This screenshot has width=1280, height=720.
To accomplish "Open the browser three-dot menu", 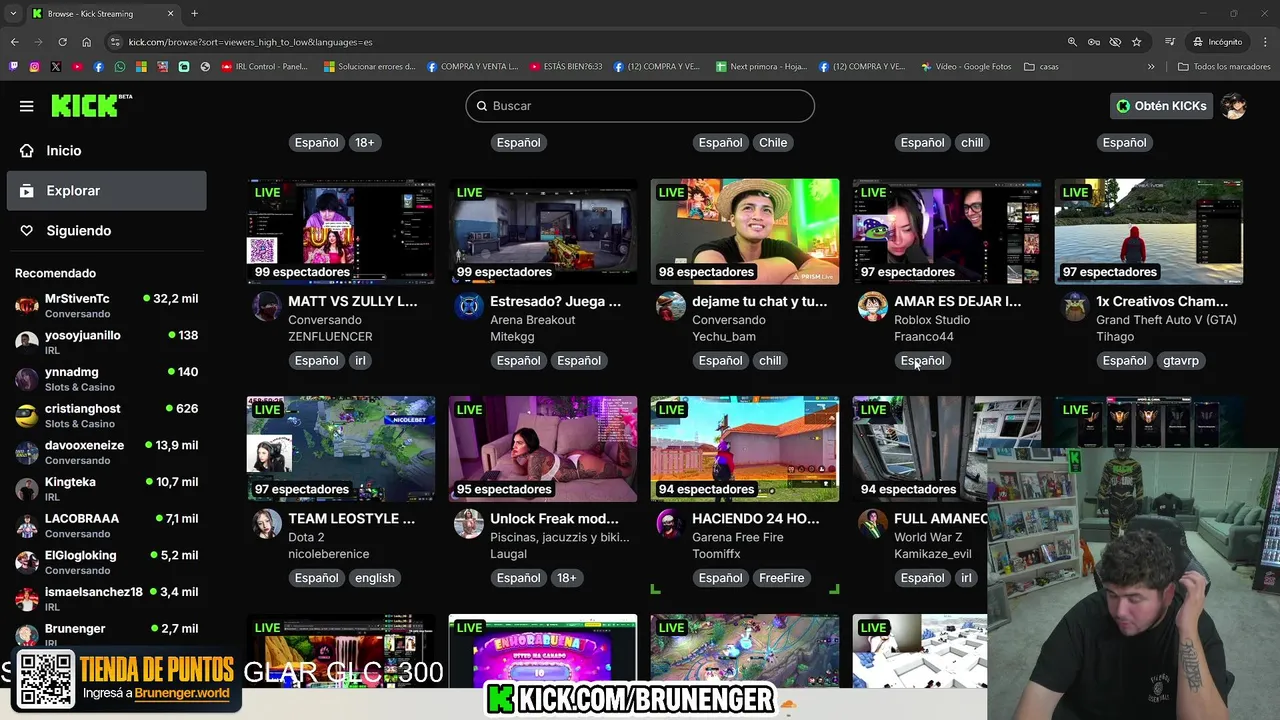I will 1264,42.
